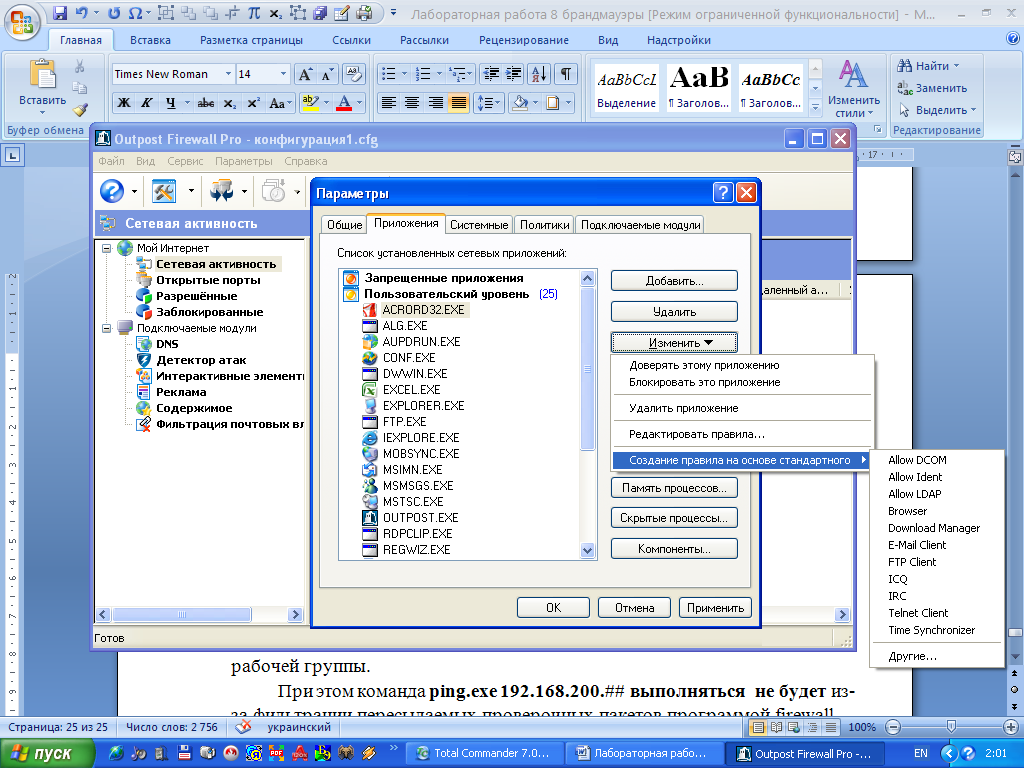
Task: Click the Скрытые процессы button
Action: tap(674, 518)
